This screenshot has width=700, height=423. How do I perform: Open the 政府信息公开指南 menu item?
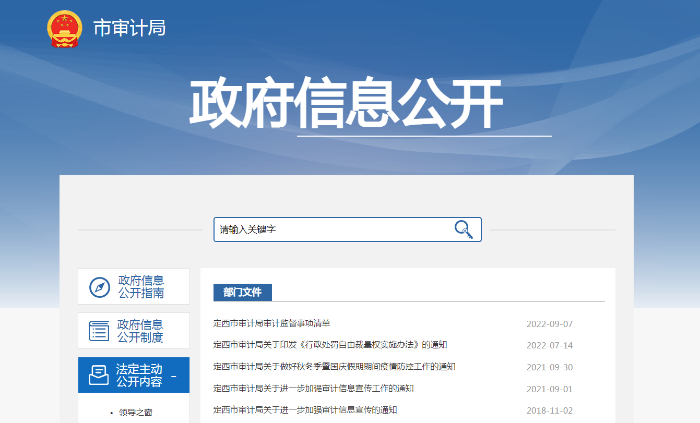point(140,287)
